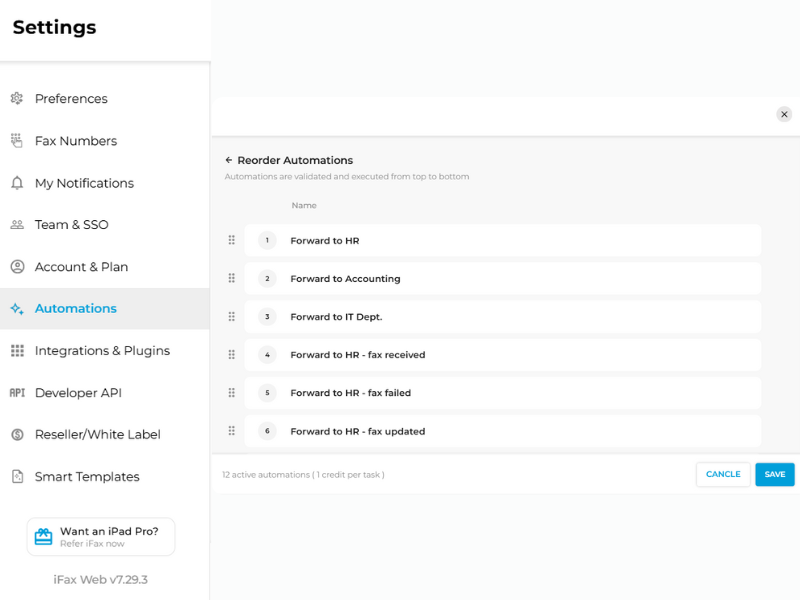This screenshot has height=600, width=800.
Task: Click the SAVE button
Action: point(774,474)
